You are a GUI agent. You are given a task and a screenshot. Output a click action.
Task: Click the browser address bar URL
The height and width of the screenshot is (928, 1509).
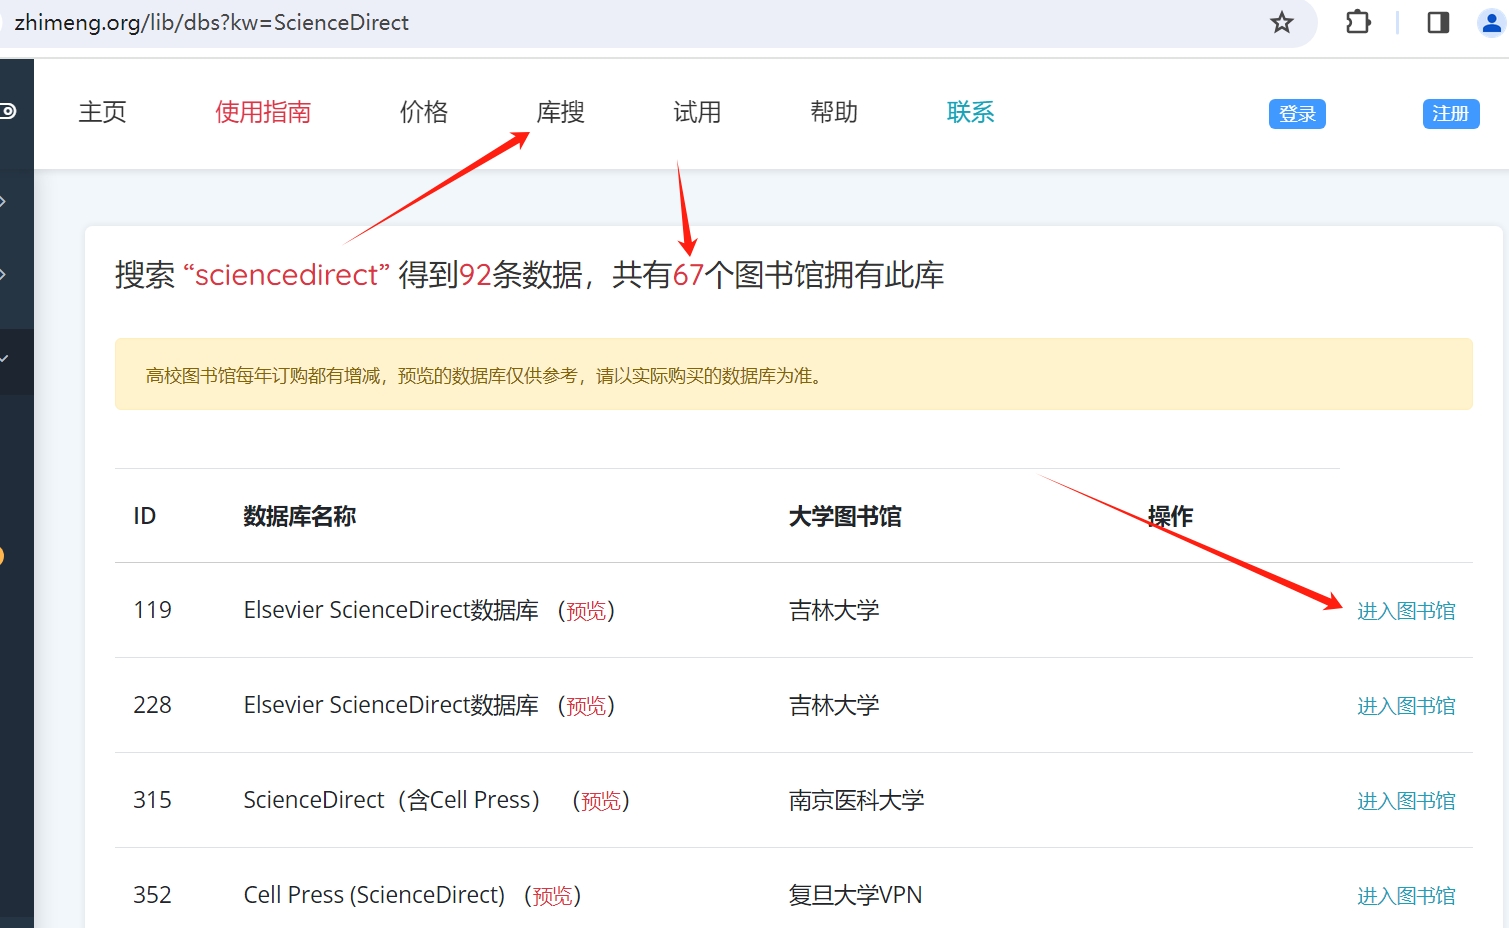pyautogui.click(x=211, y=22)
